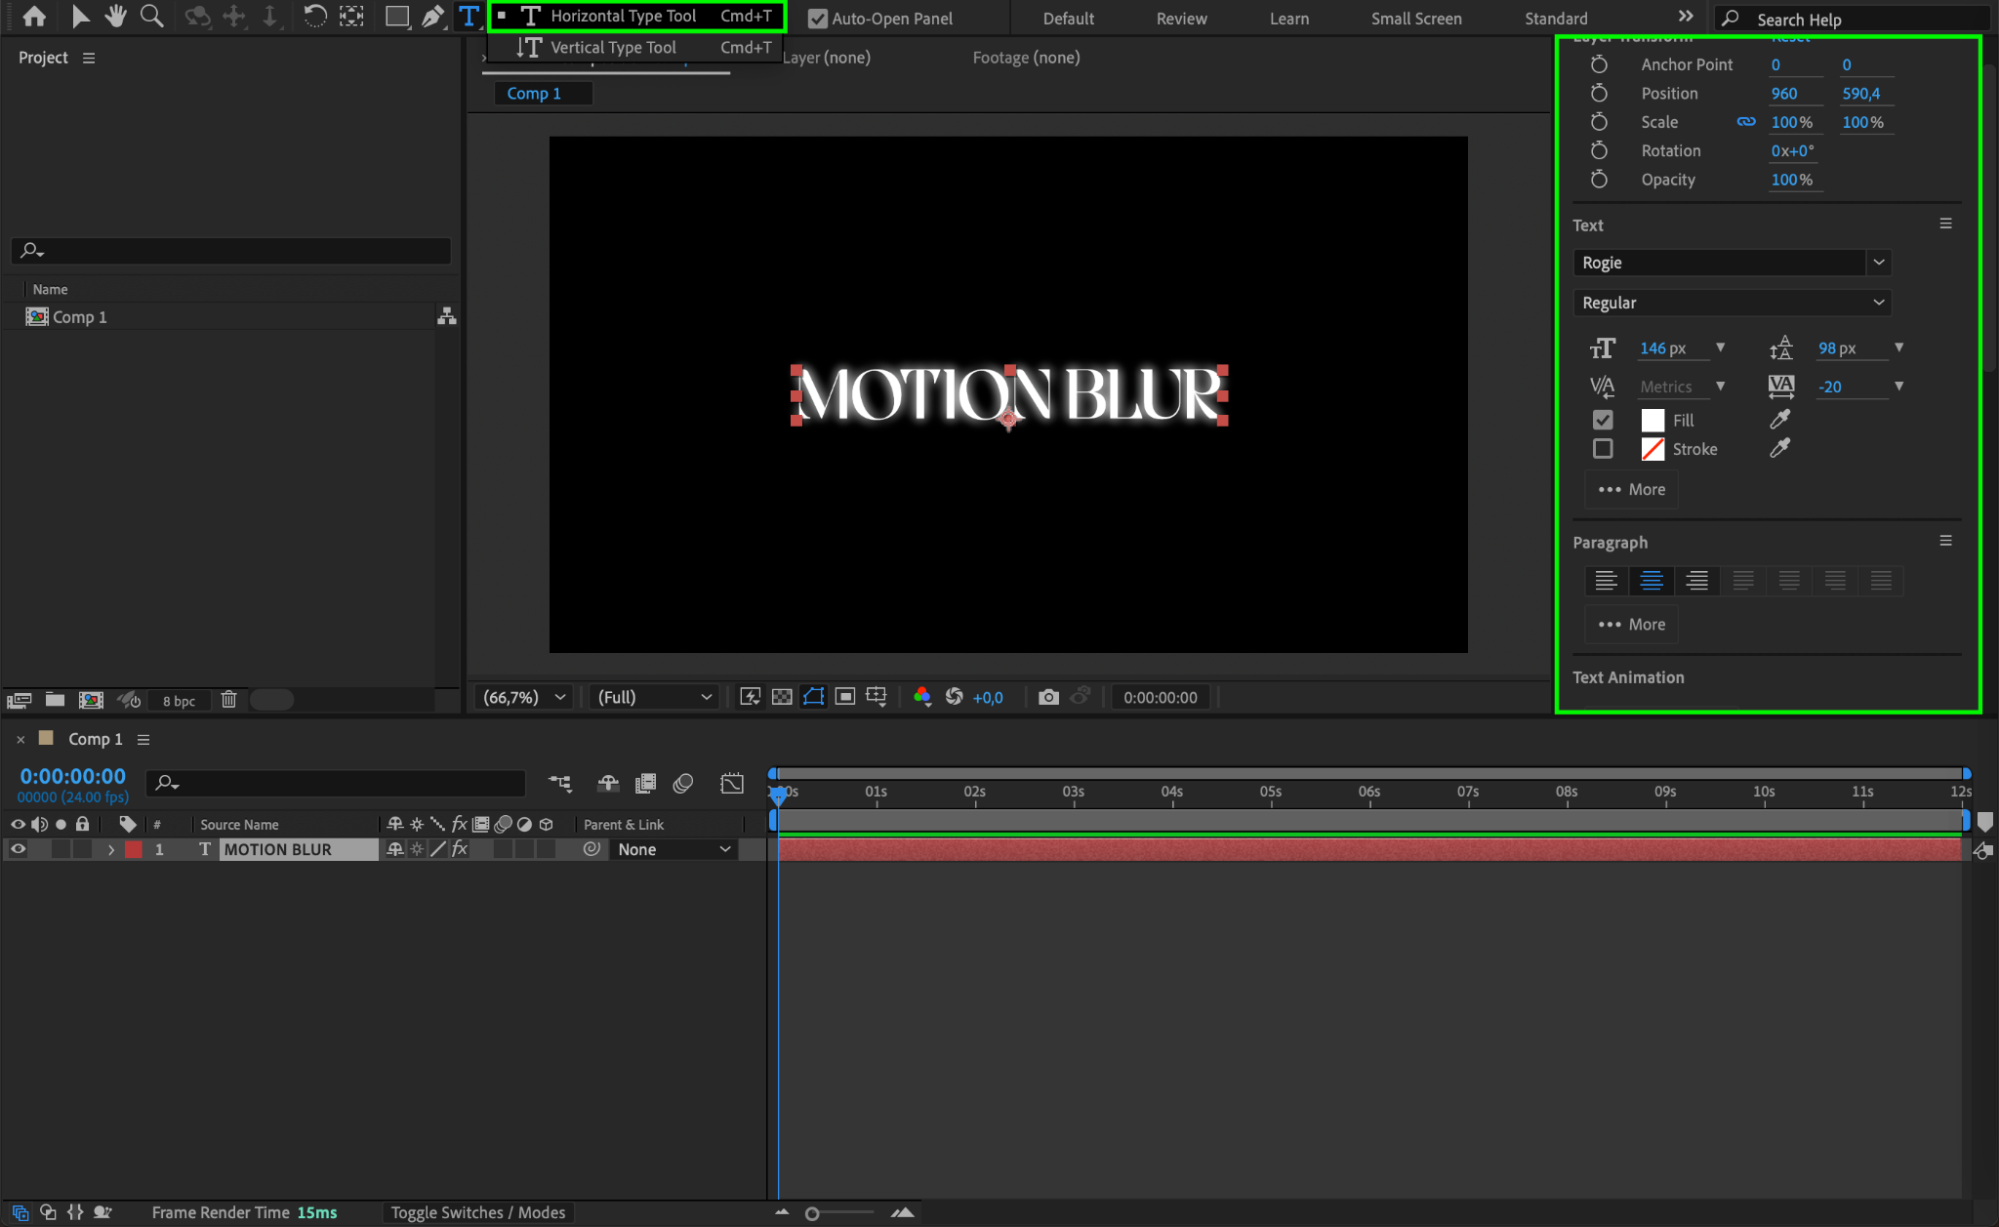Click Toggle Switches / Modes button
1999x1227 pixels.
[x=478, y=1212]
